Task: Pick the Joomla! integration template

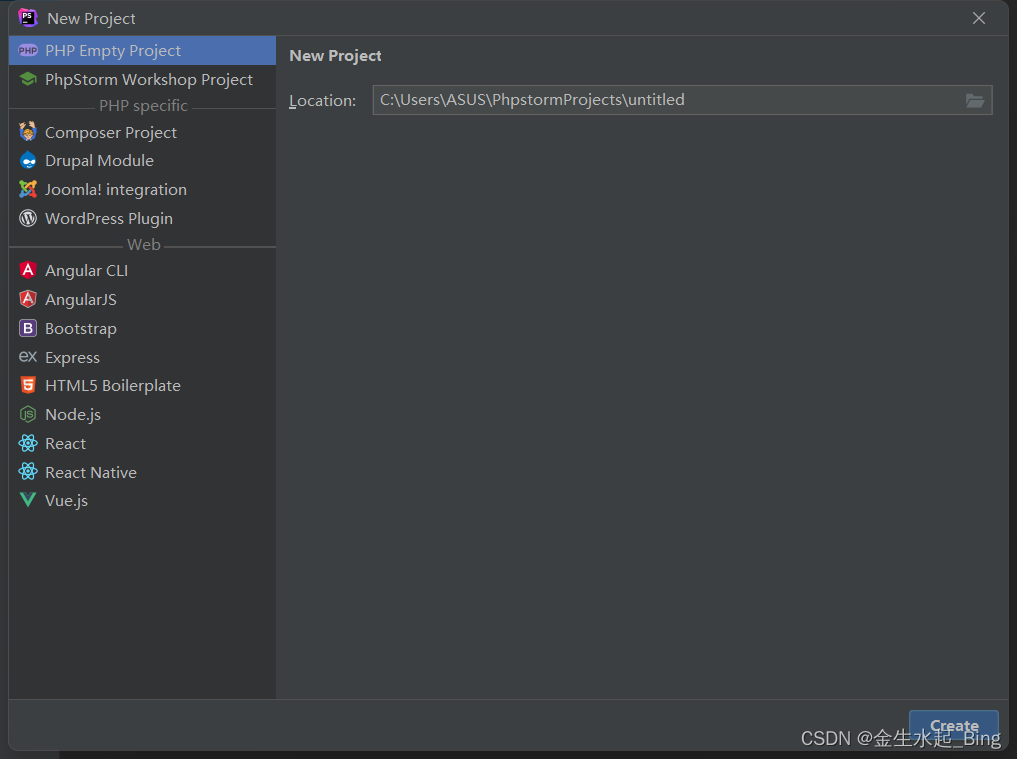Action: (x=116, y=189)
